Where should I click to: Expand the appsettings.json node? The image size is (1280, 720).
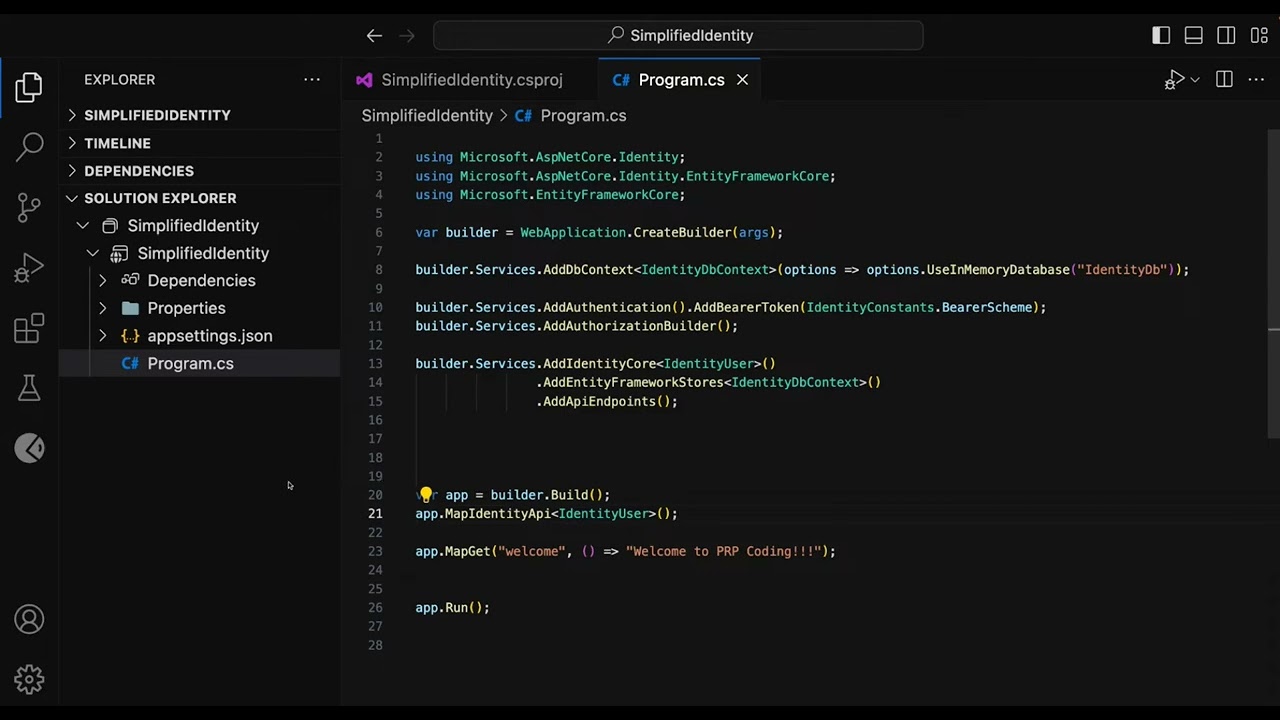(102, 336)
